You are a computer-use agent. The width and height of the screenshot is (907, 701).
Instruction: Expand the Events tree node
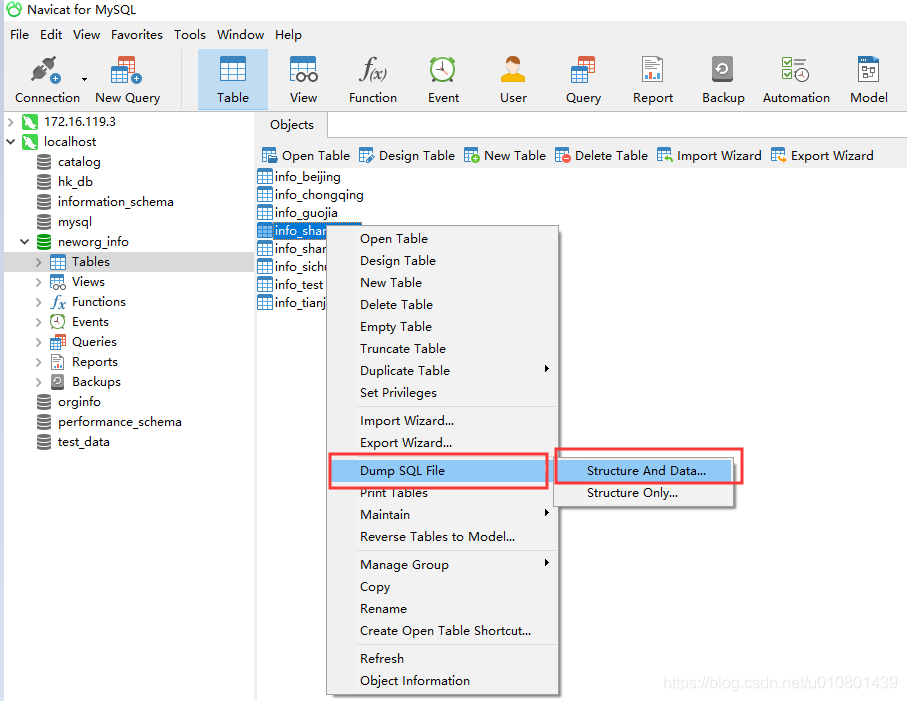click(38, 322)
